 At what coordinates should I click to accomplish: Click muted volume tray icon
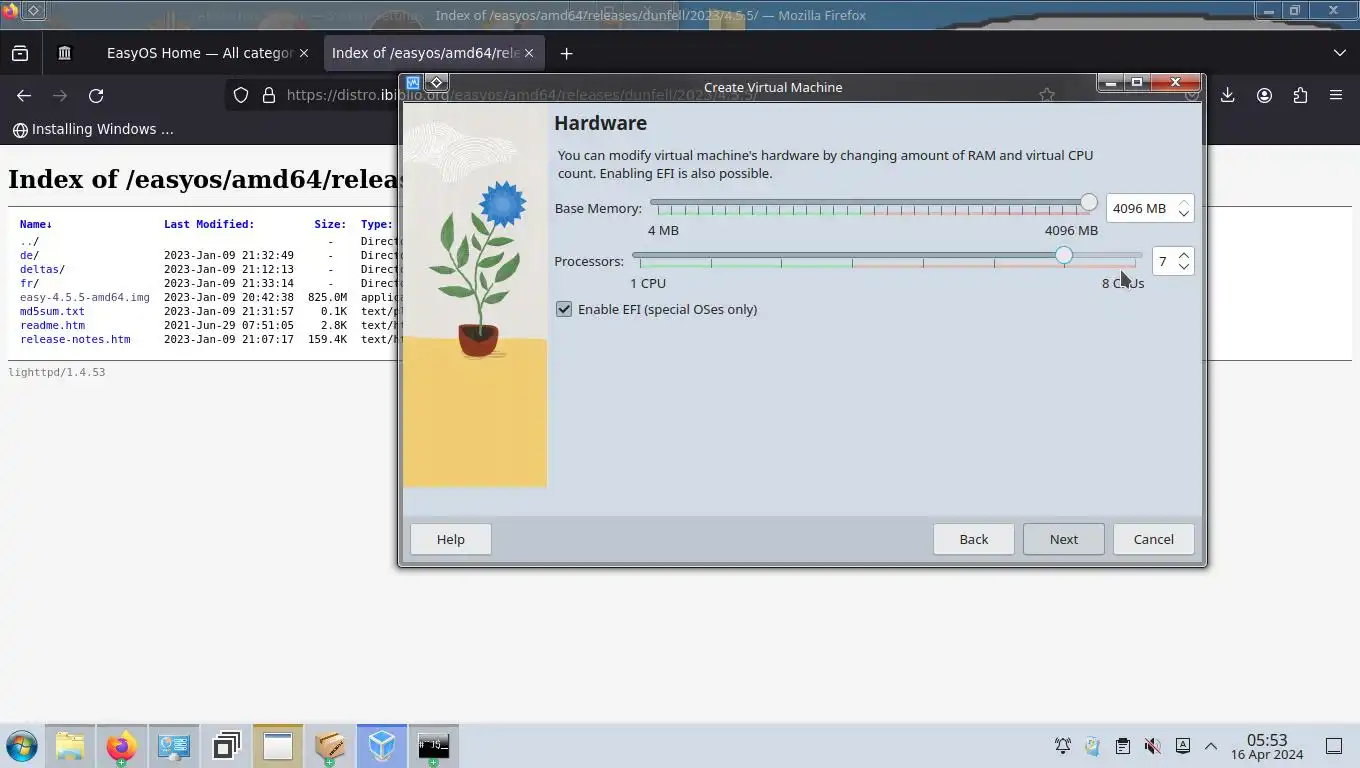pyautogui.click(x=1152, y=746)
